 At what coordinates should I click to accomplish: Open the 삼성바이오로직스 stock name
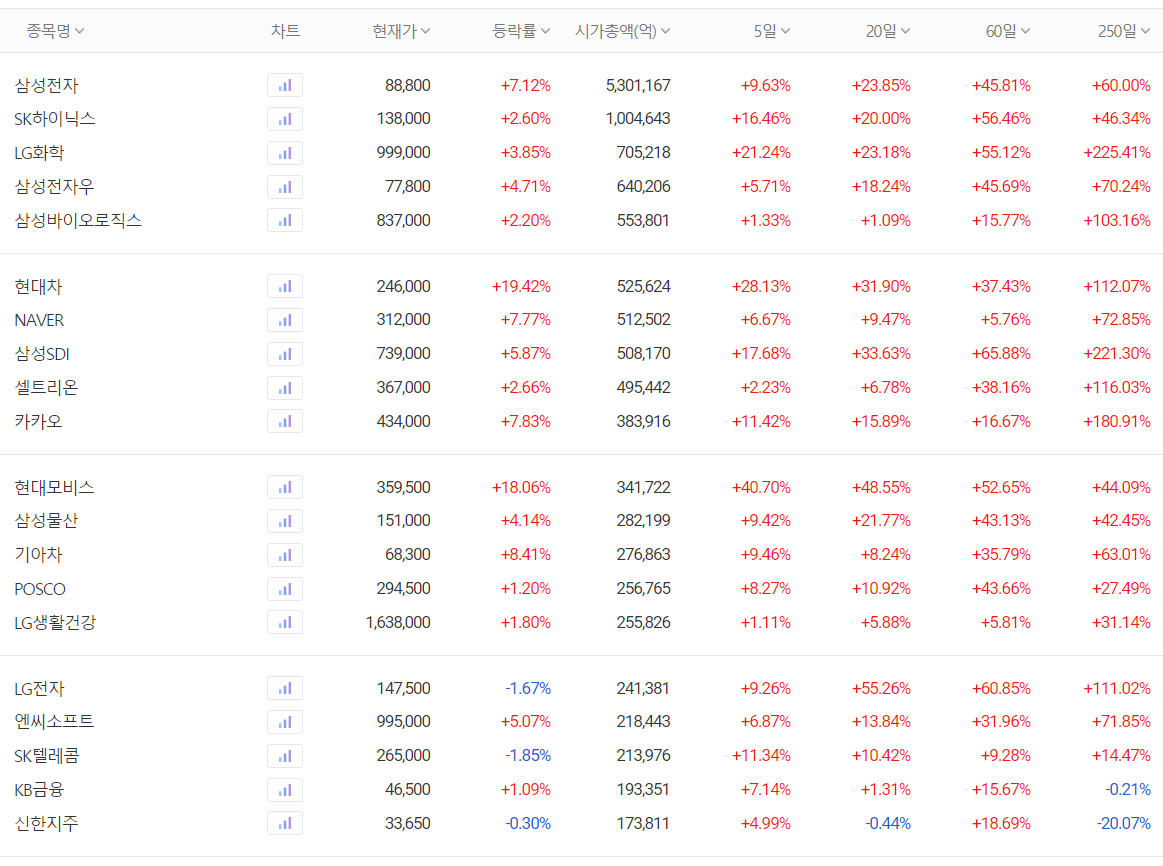point(78,220)
